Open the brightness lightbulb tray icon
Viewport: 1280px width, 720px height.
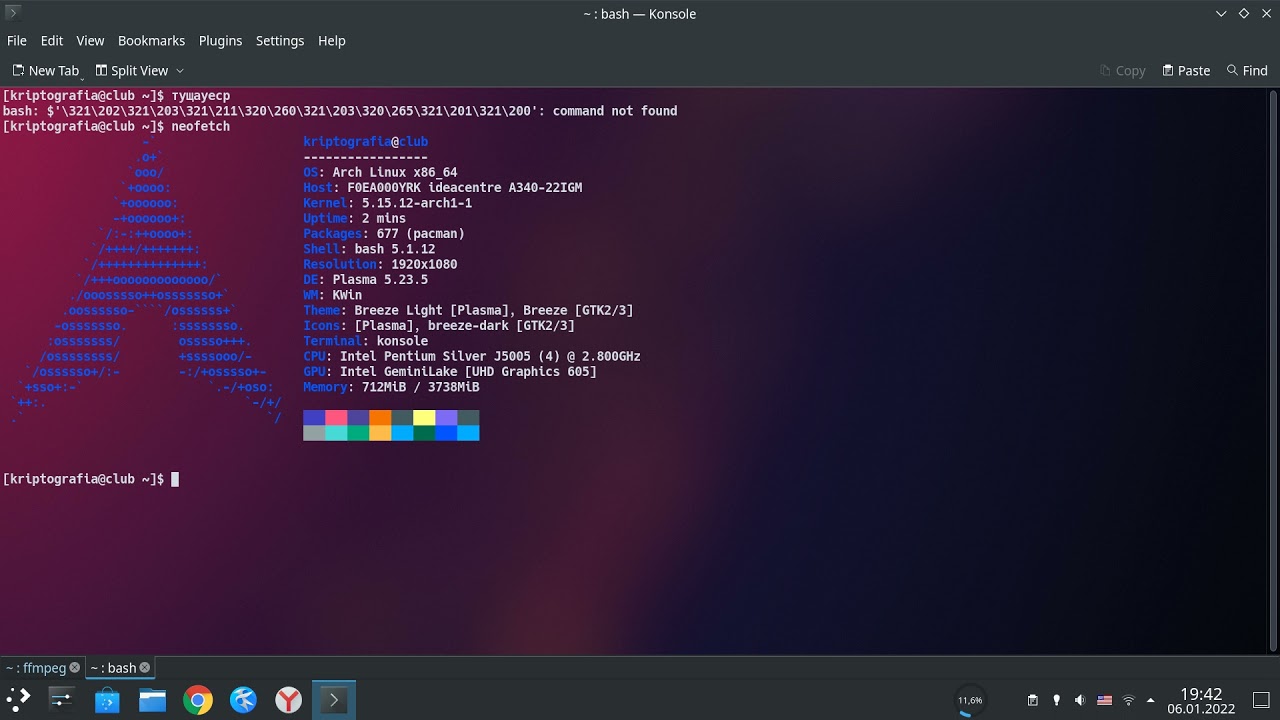coord(1056,700)
